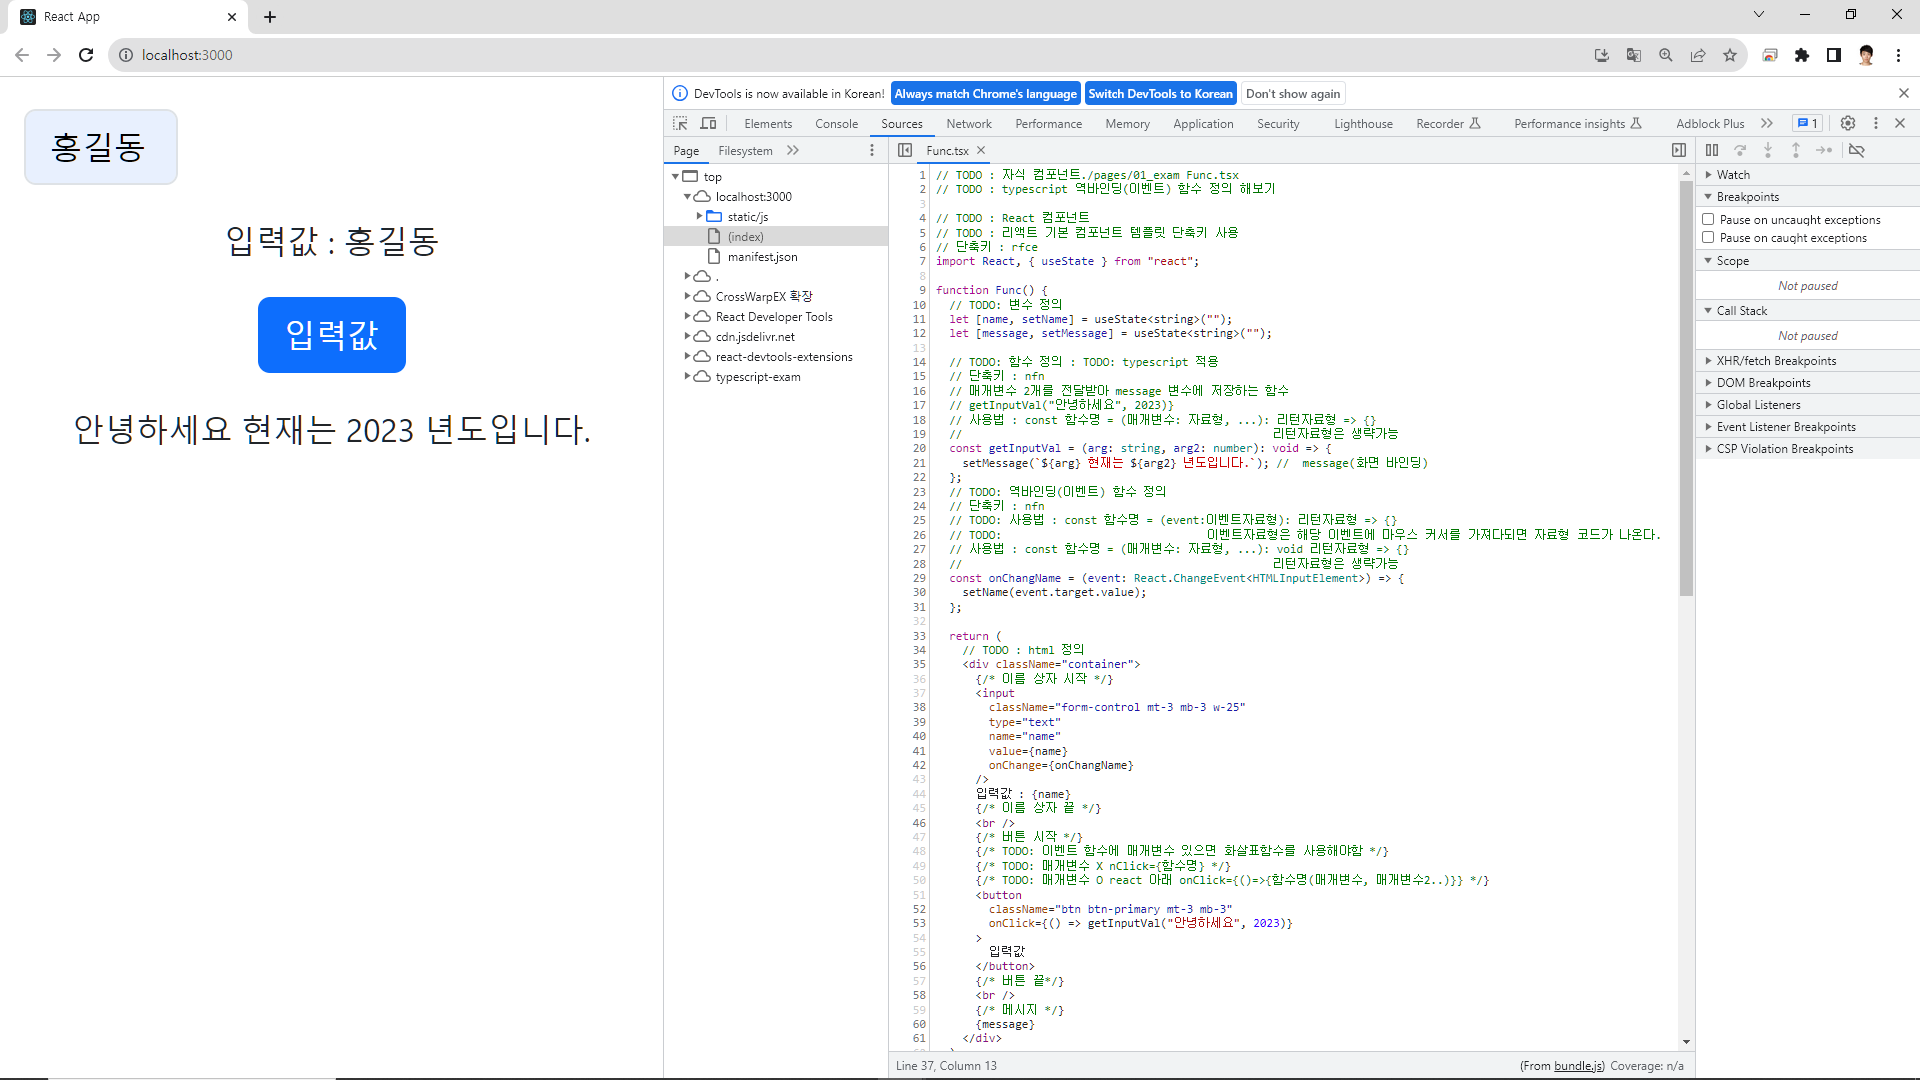Expand DOM Breakpoints section
The width and height of the screenshot is (1920, 1080).
tap(1807, 382)
